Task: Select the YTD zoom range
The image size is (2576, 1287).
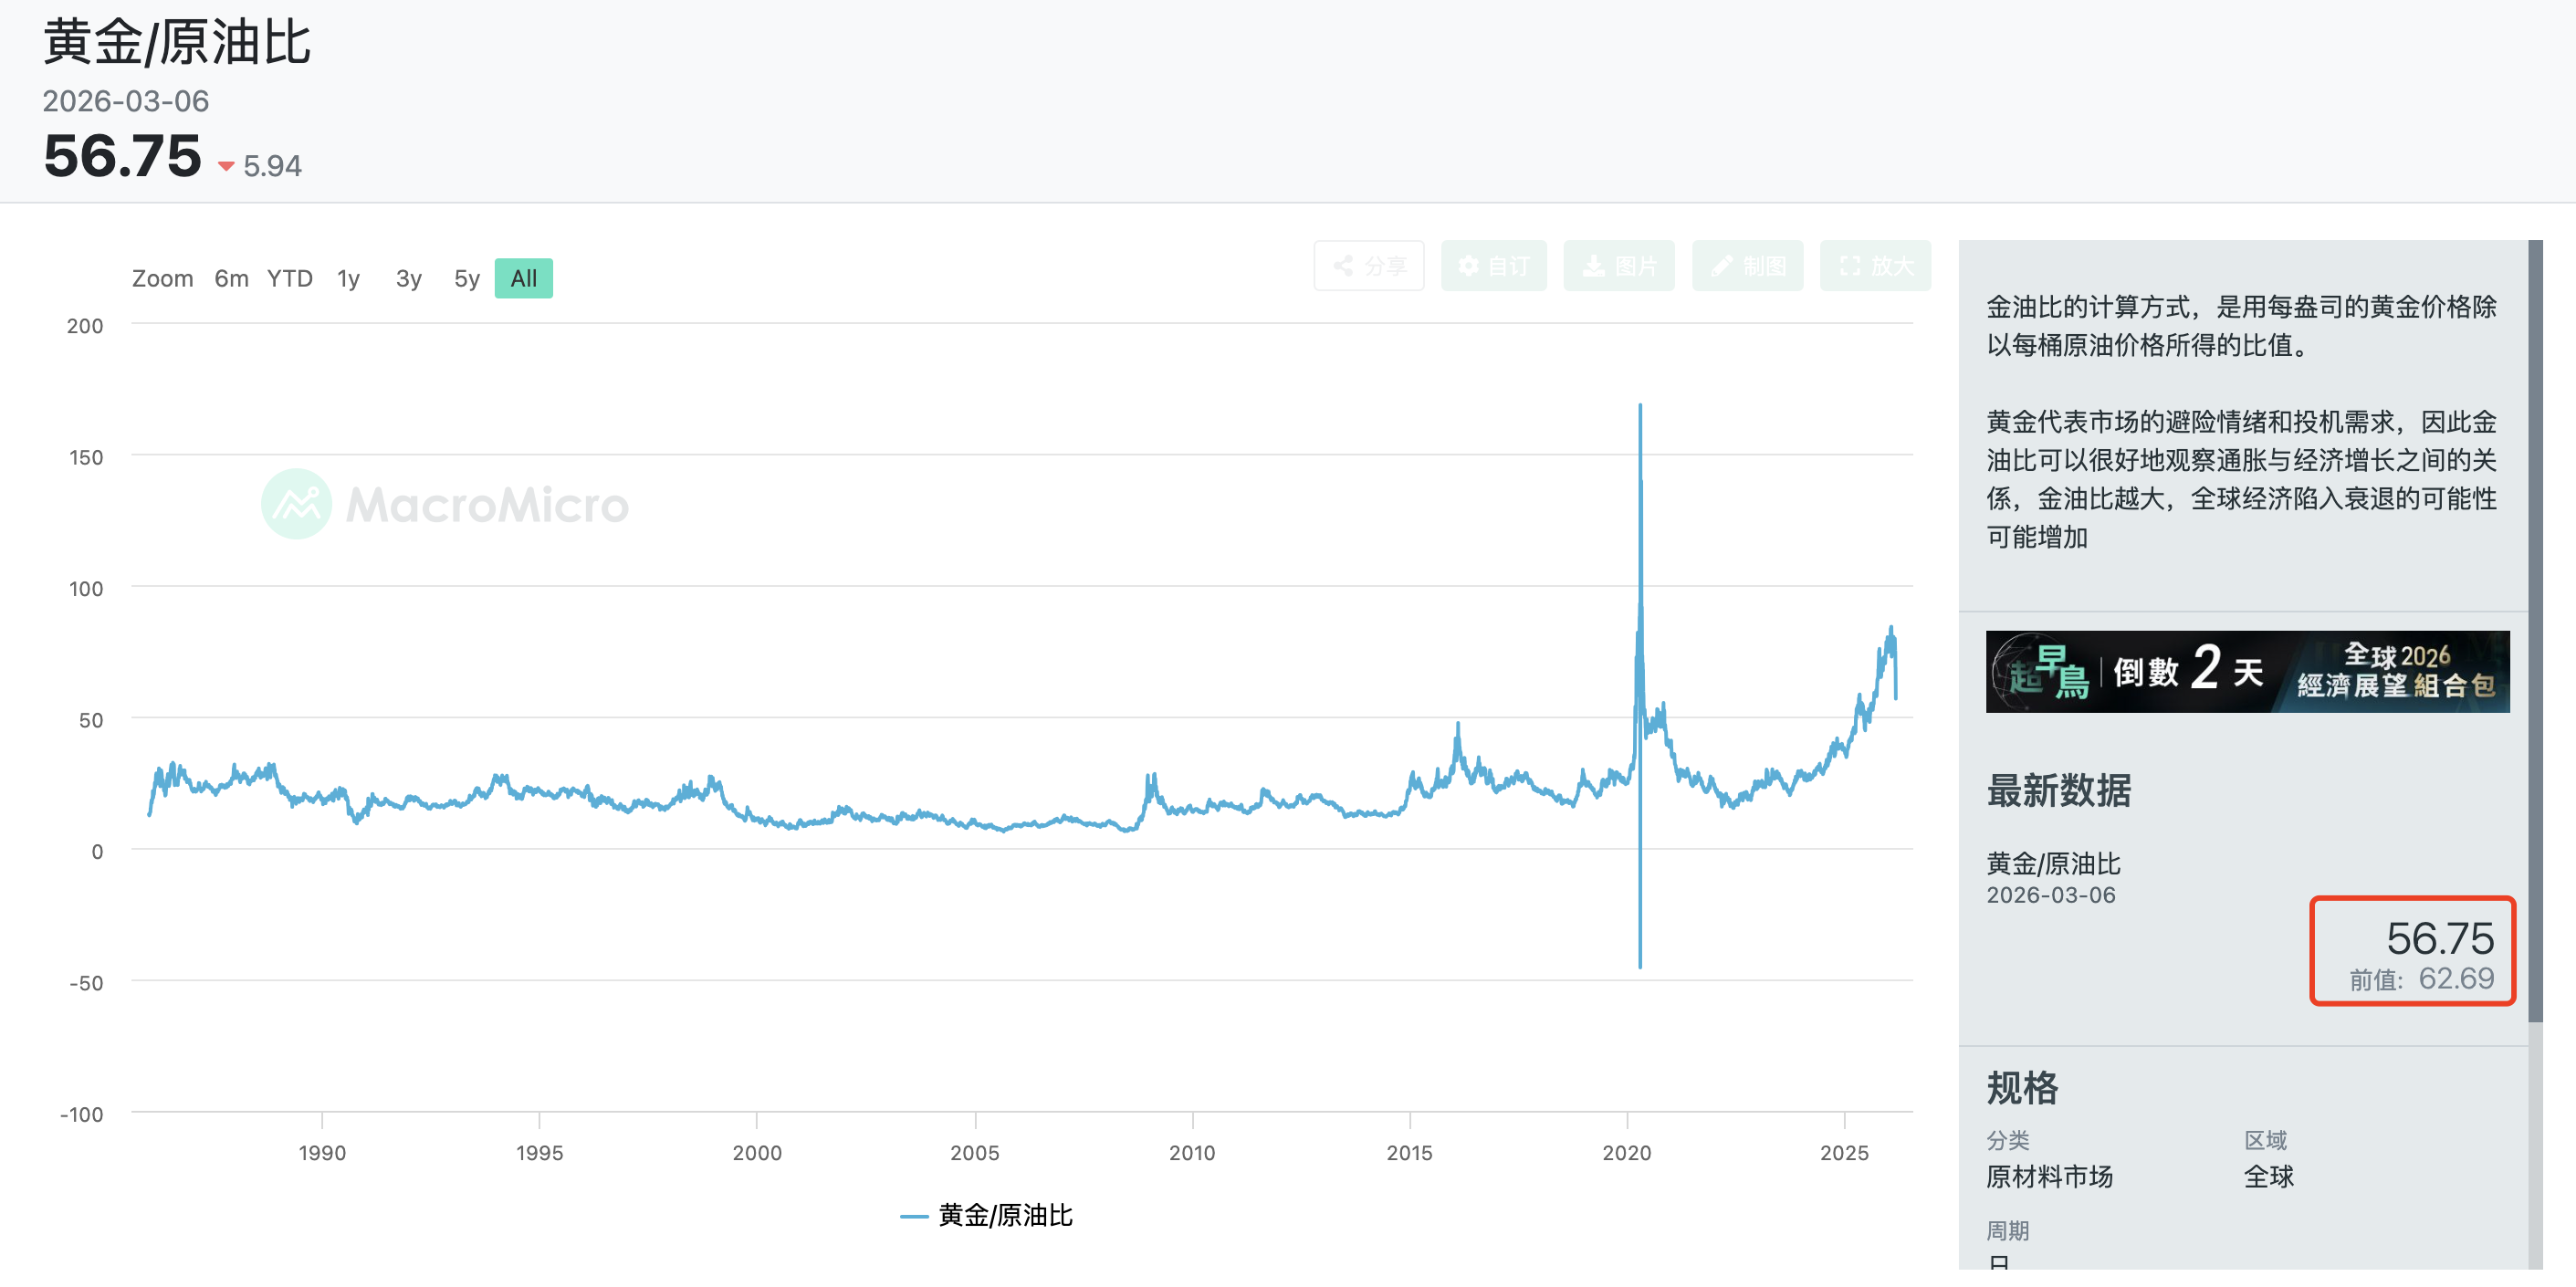Action: pos(289,279)
